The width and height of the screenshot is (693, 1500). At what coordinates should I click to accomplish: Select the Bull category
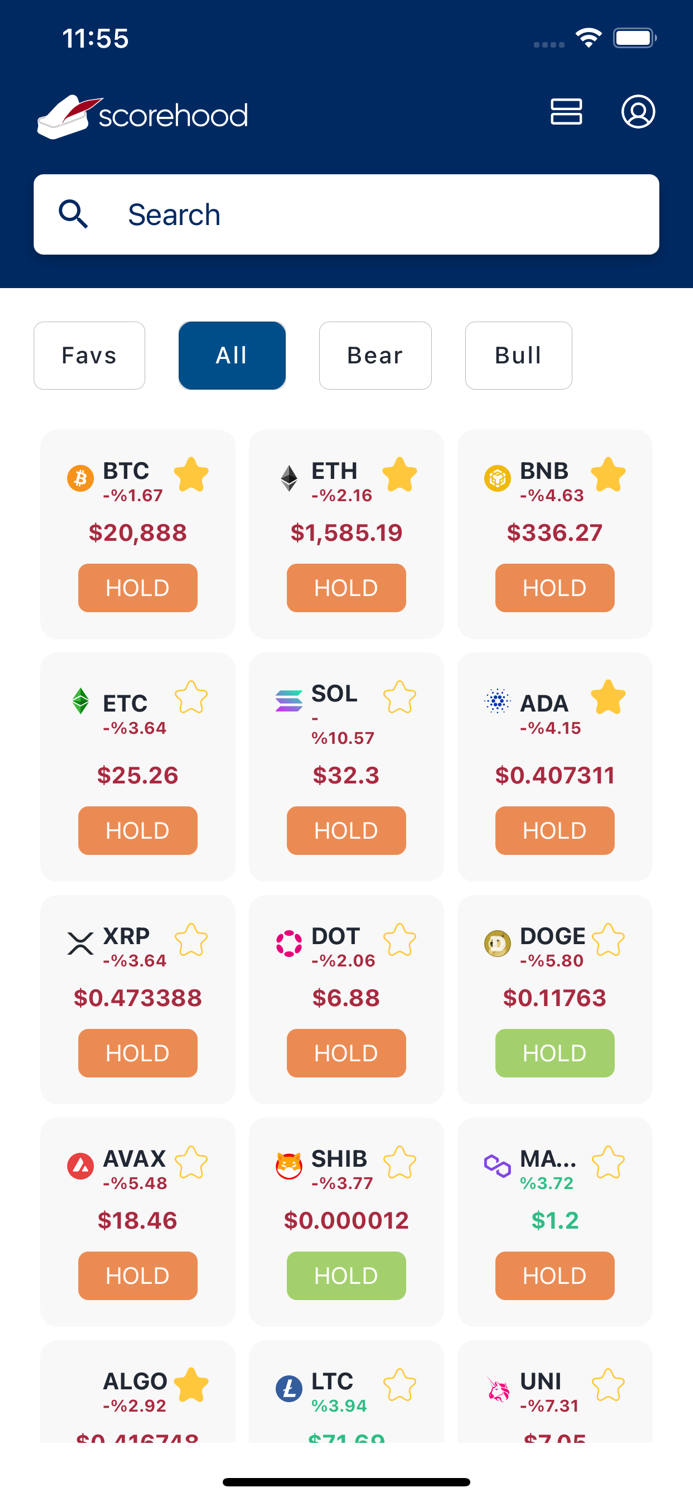[518, 356]
